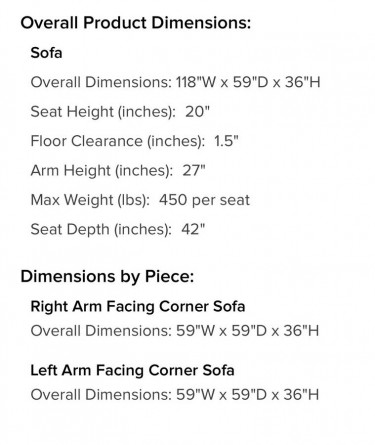Select the Right Arm Facing Corner Sofa heading
This screenshot has width=375, height=445.
(x=138, y=306)
